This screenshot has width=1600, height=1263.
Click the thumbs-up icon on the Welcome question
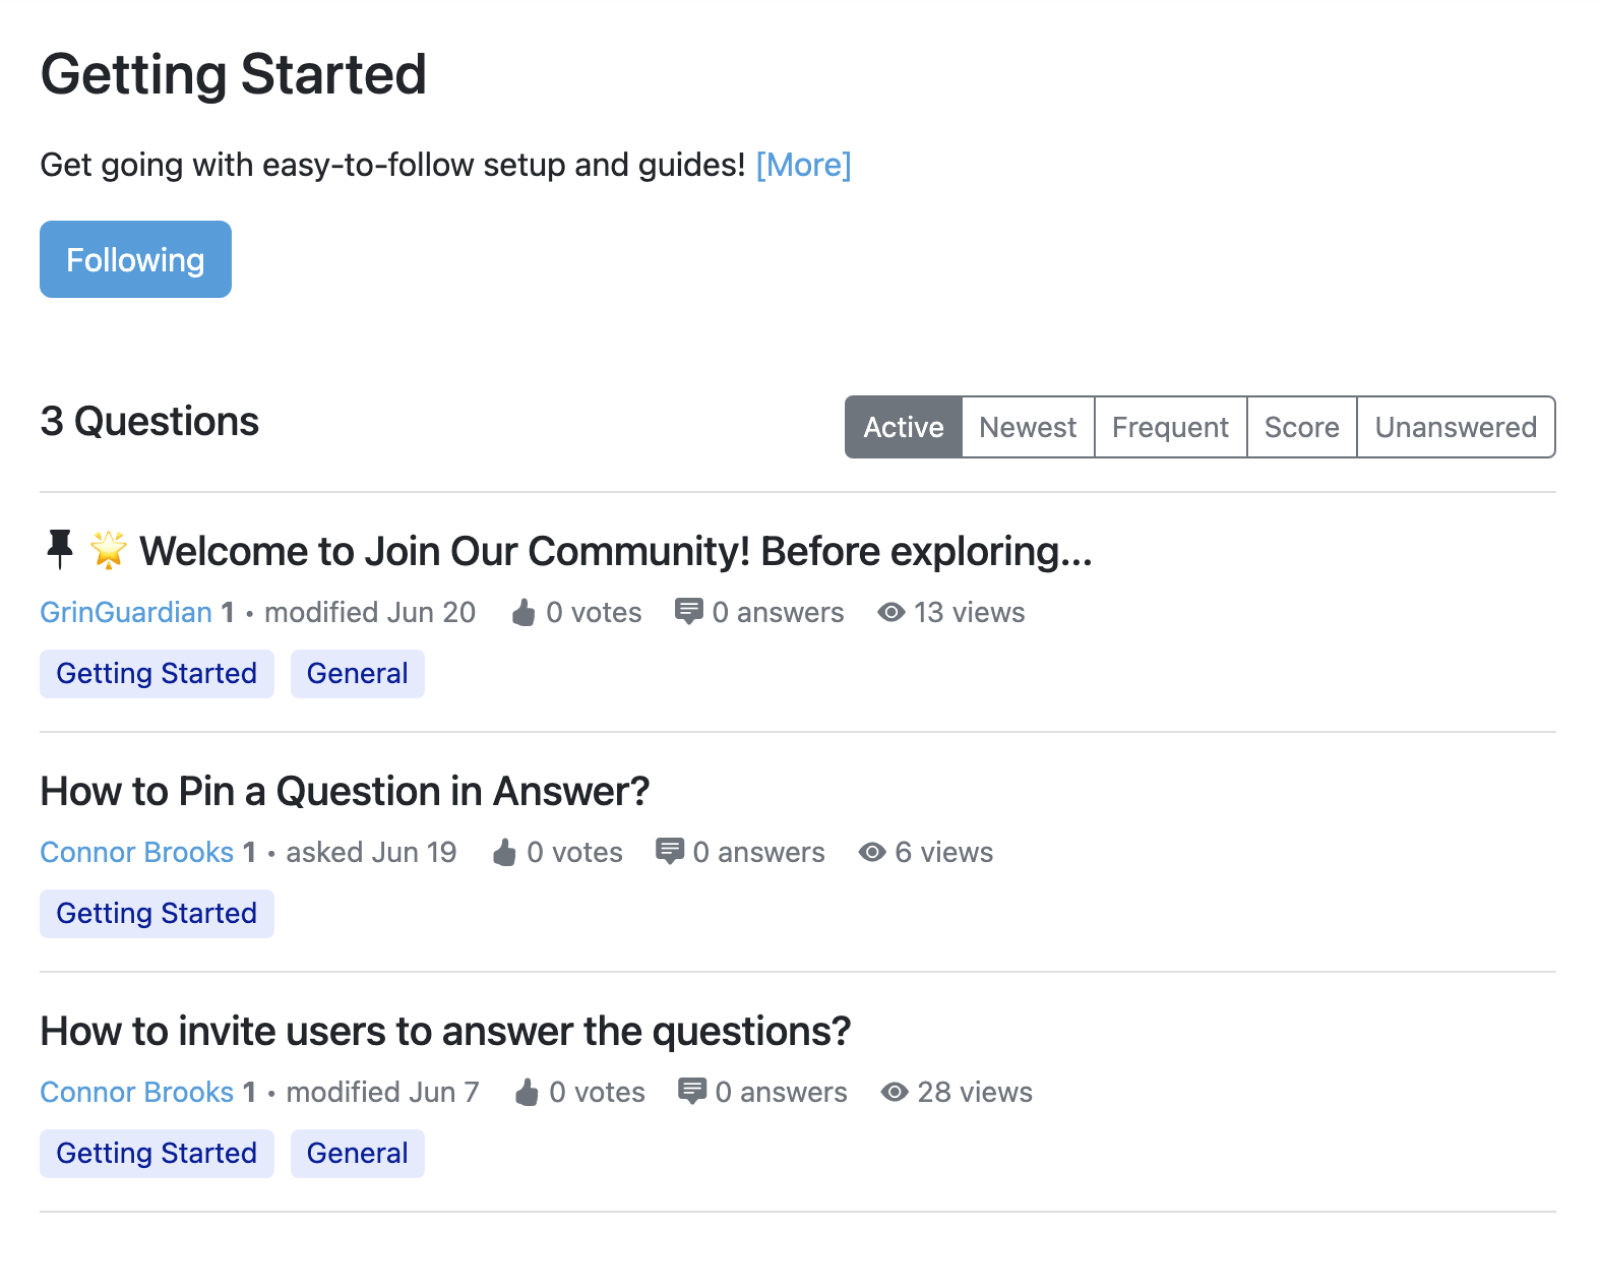[524, 613]
